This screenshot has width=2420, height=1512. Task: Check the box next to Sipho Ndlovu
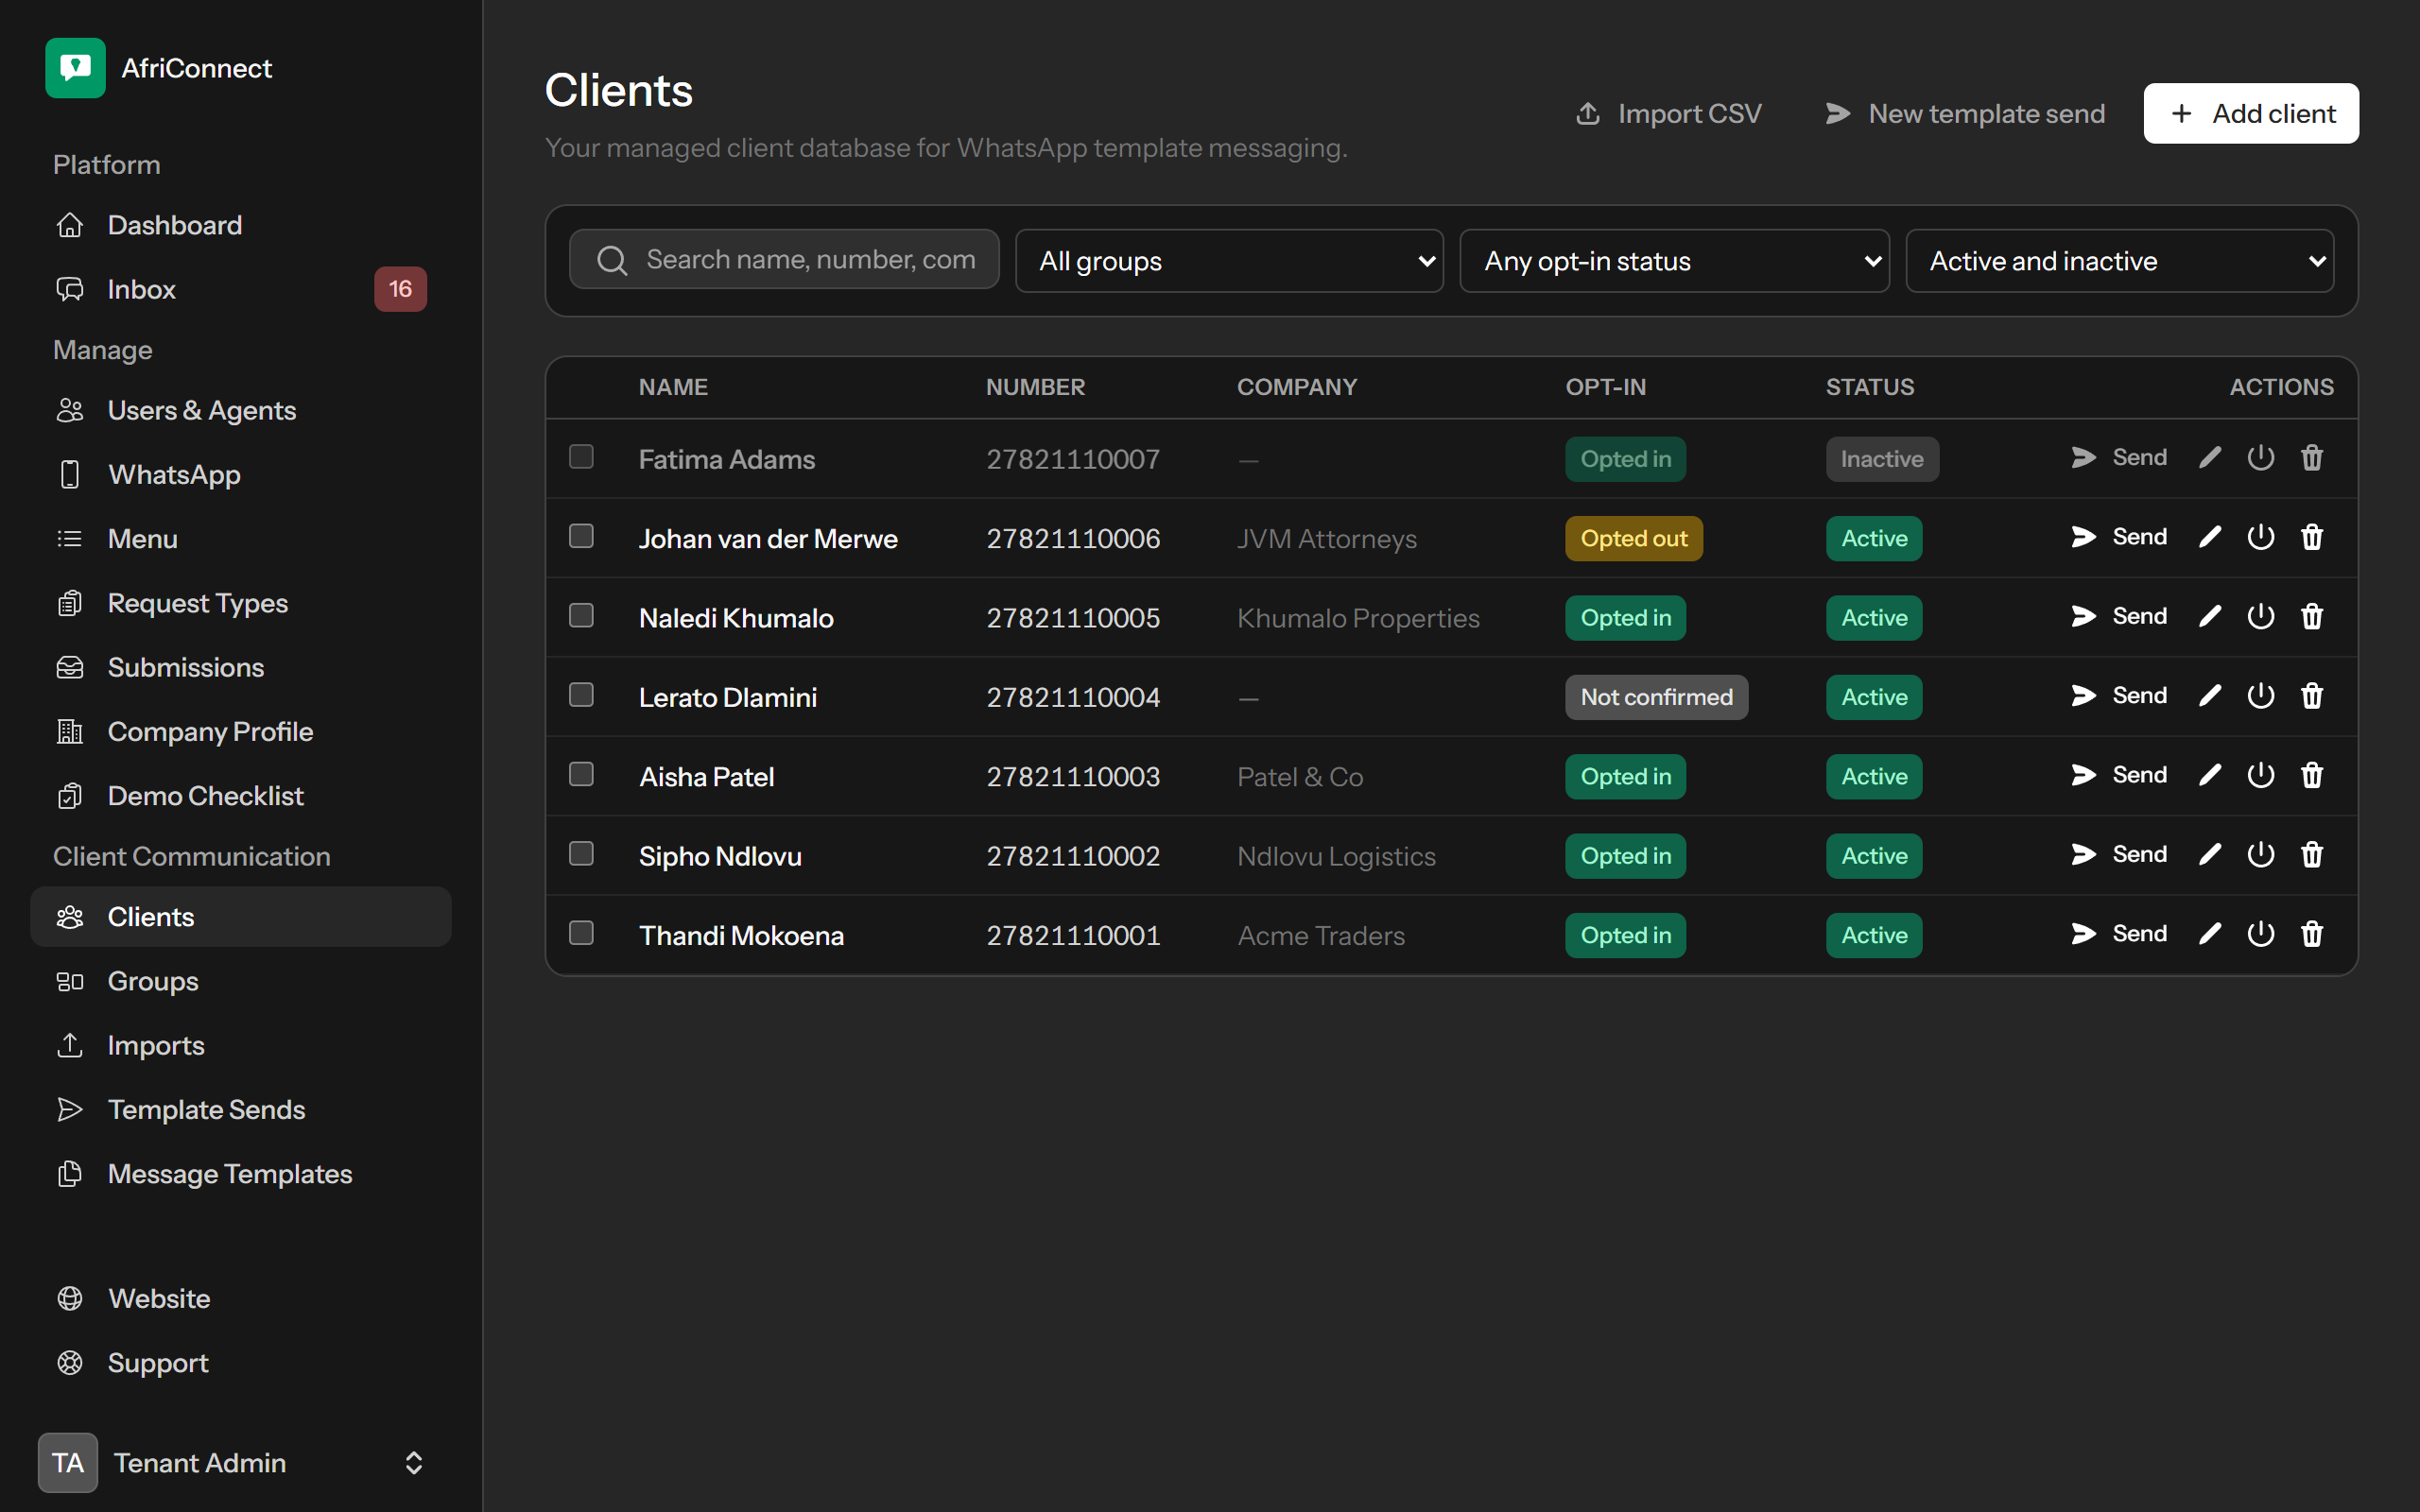581,853
